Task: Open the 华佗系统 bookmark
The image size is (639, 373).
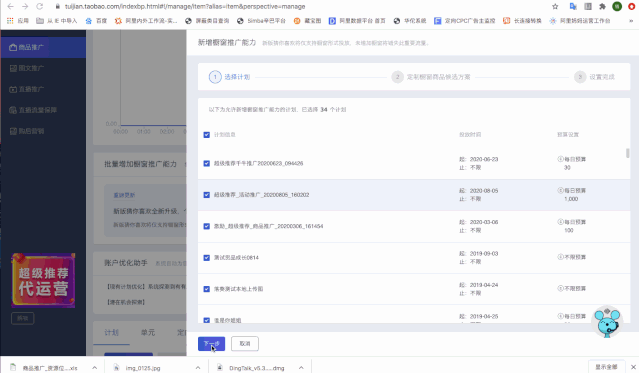Action: tap(410, 21)
